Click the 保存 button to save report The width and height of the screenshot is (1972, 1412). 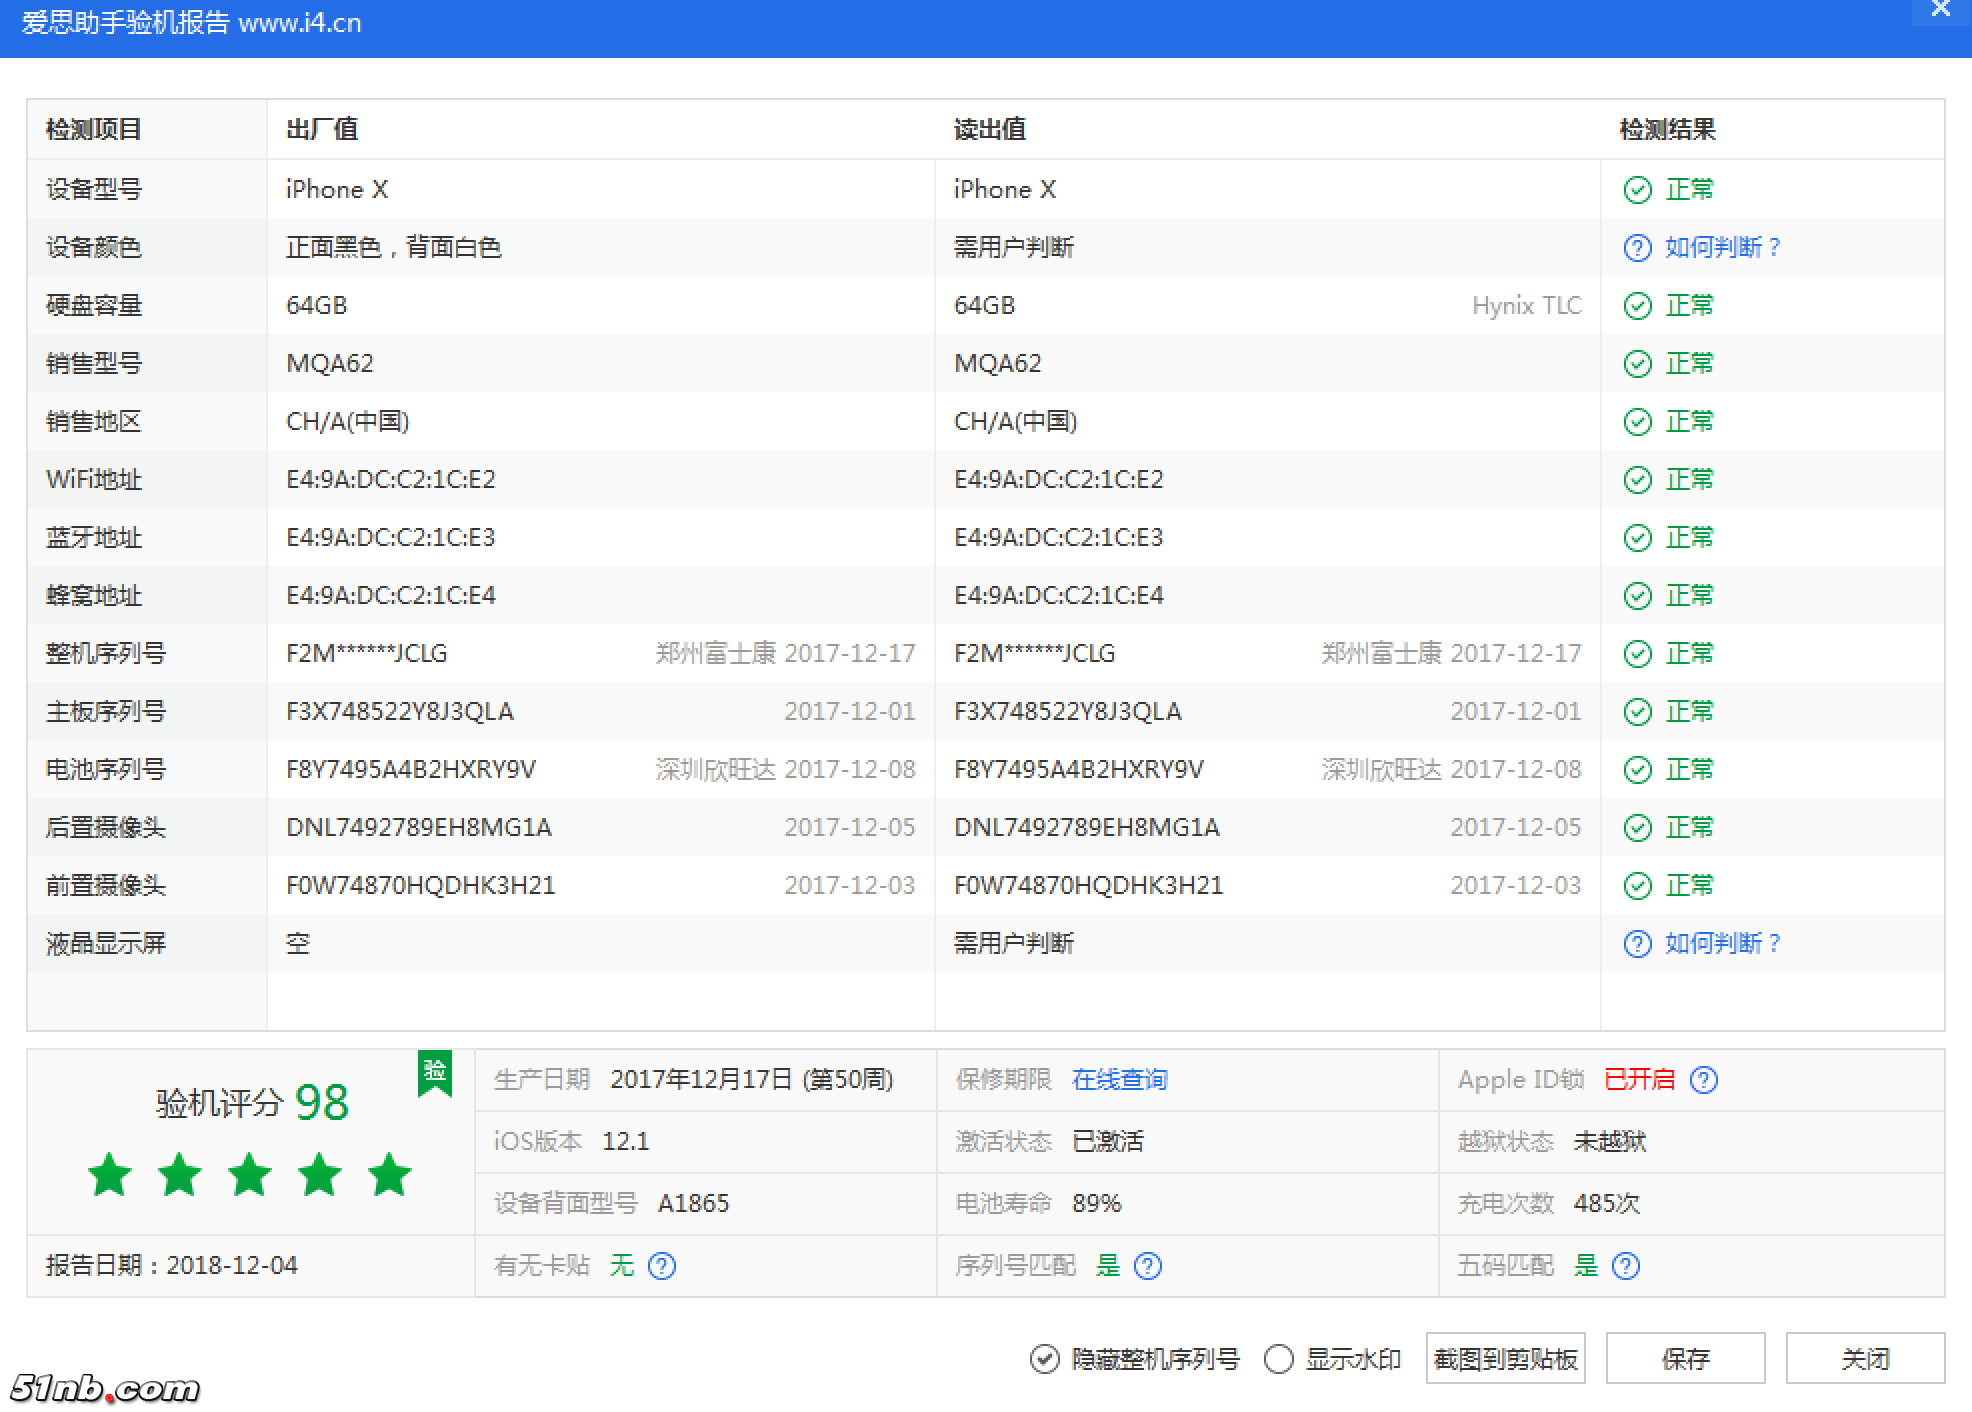(x=1686, y=1358)
